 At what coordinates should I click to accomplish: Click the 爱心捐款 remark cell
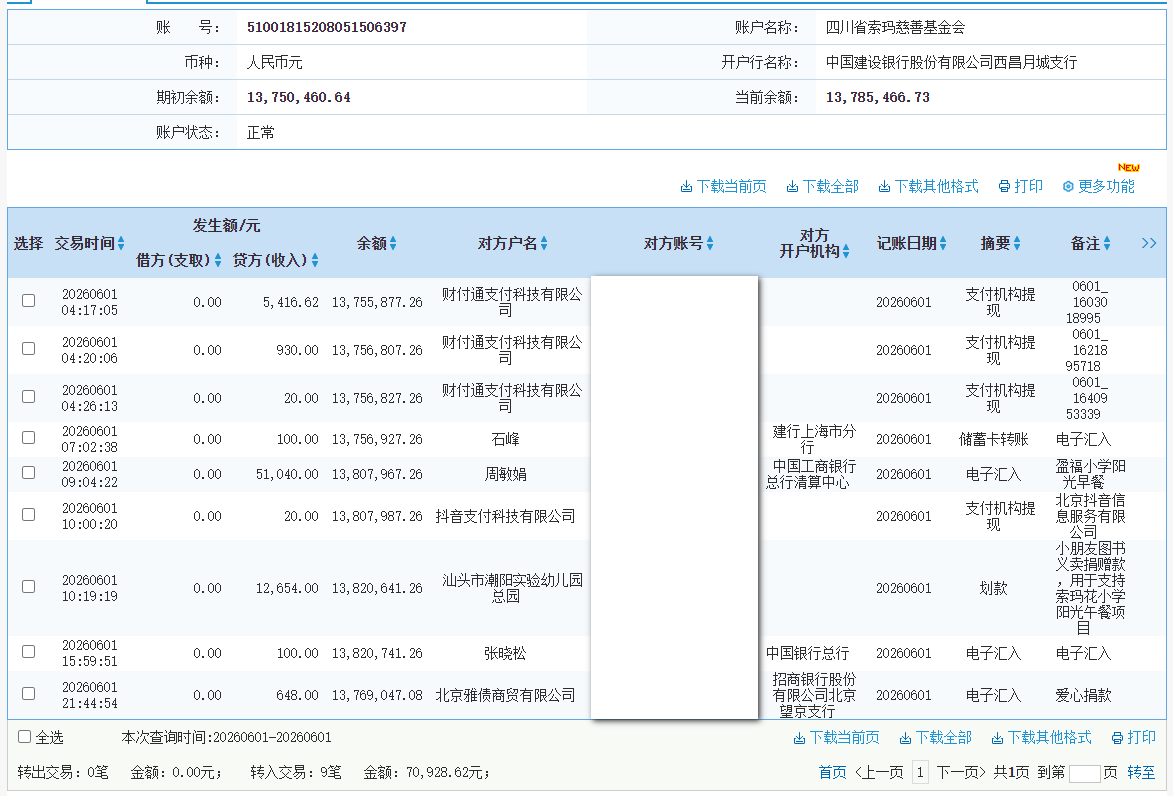[x=1083, y=696]
